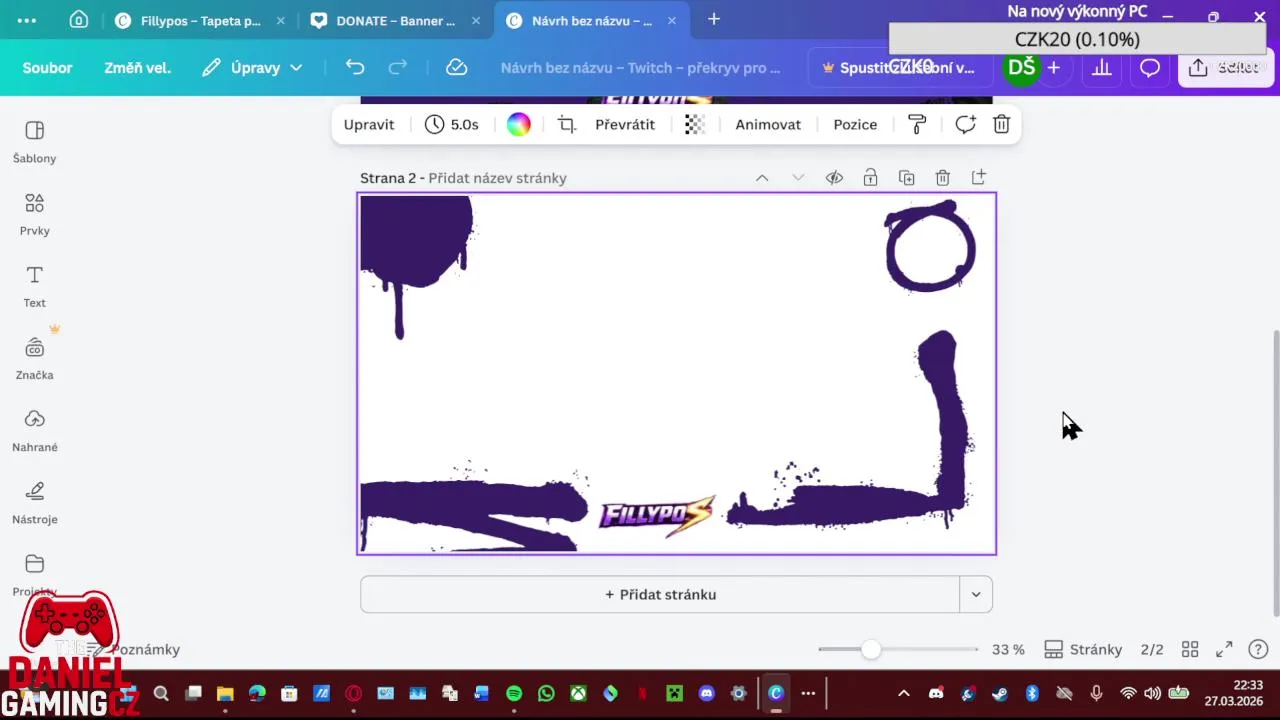Click the crop icon in toolbar
1280x720 pixels.
567,124
